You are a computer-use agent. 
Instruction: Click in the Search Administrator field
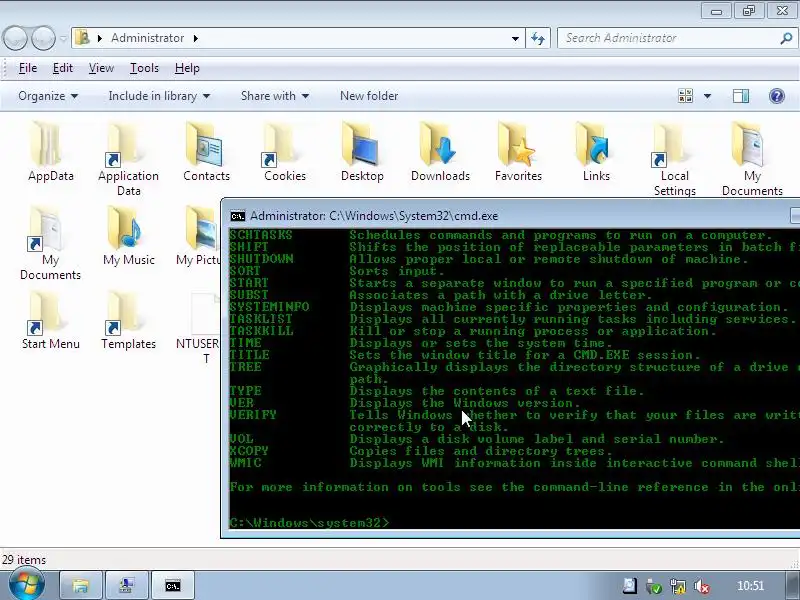pos(668,38)
